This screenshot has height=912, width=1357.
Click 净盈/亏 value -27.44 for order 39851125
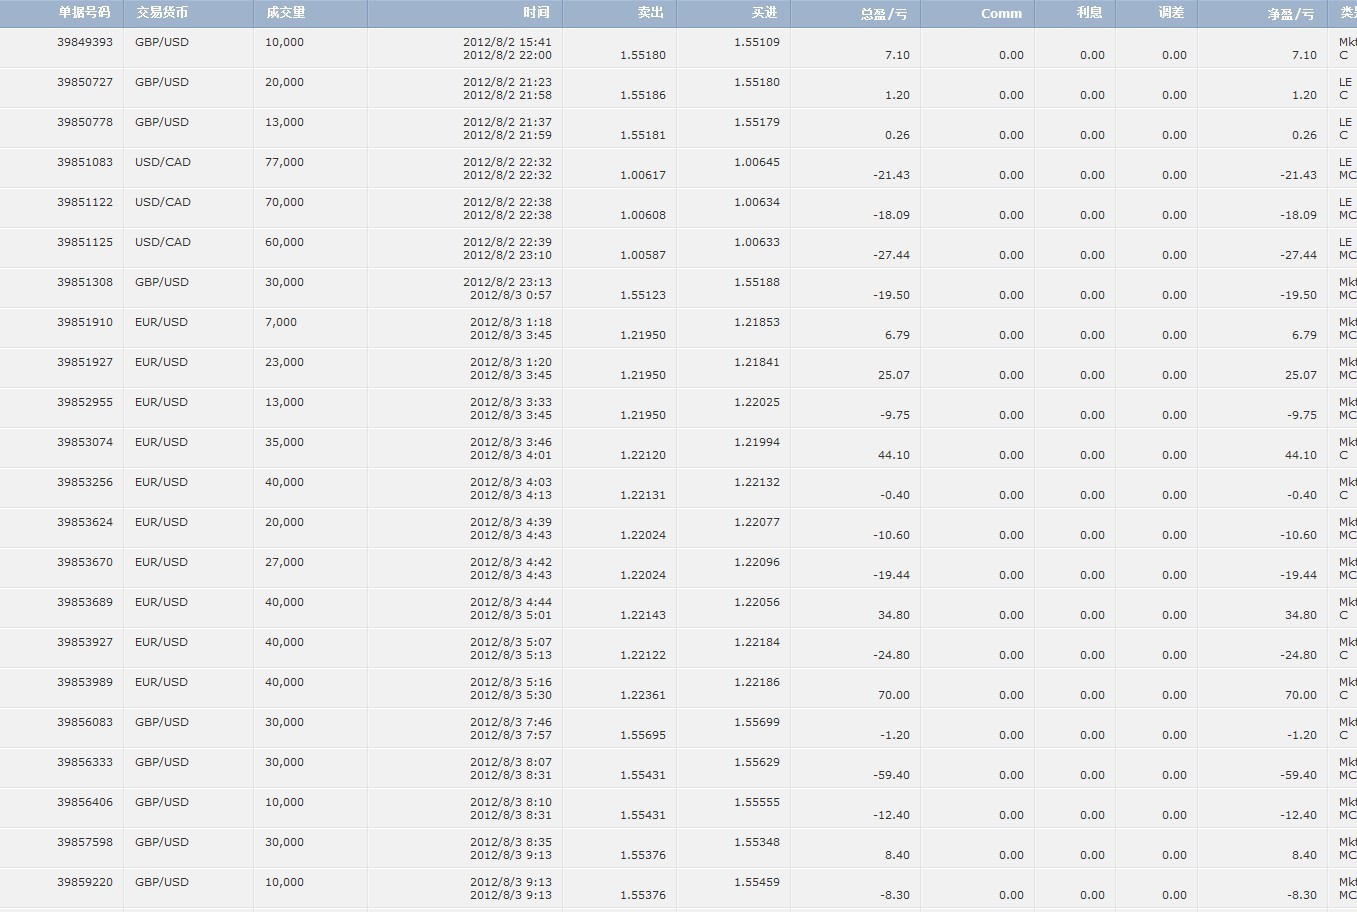pos(1299,255)
